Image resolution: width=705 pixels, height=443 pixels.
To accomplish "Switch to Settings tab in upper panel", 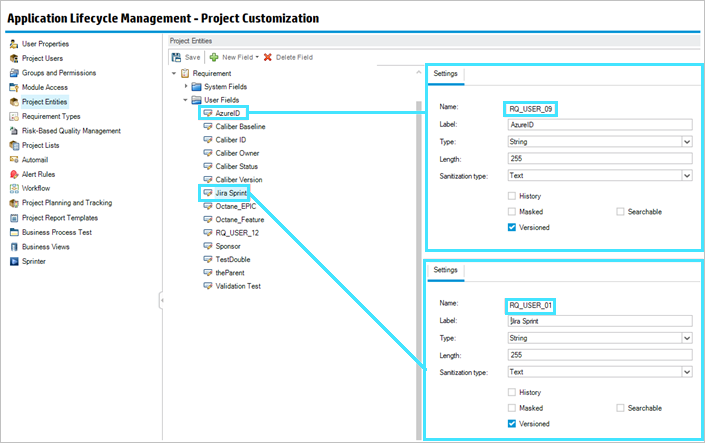I will click(446, 75).
